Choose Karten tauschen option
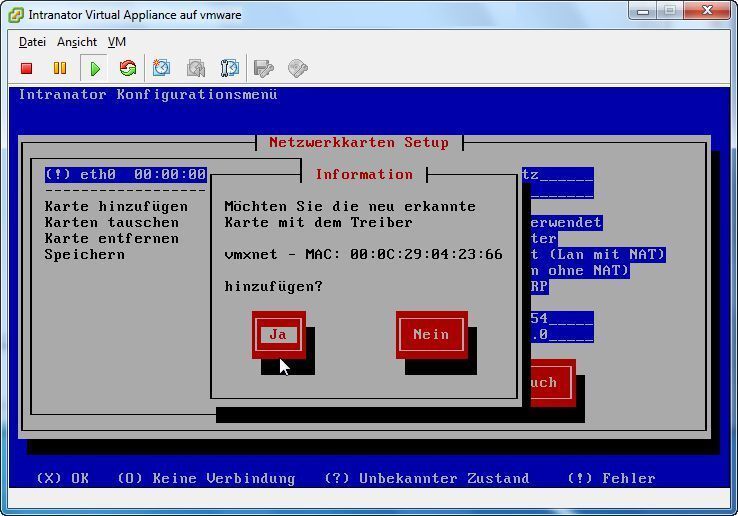Screen dimensions: 738x516 [x=112, y=222]
